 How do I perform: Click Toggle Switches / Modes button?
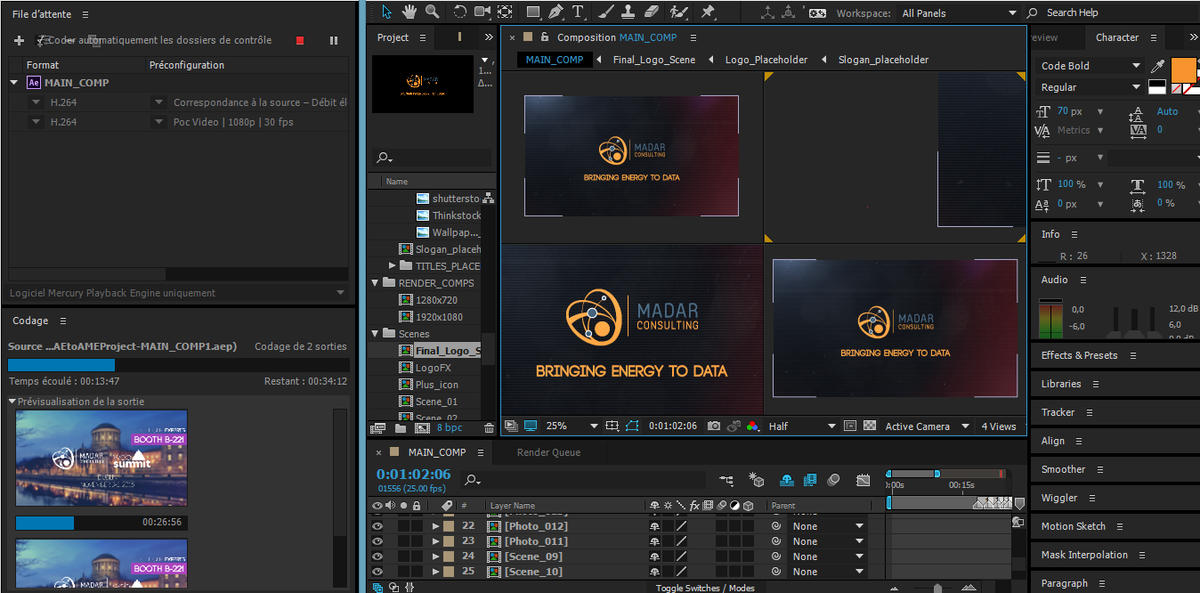(705, 588)
